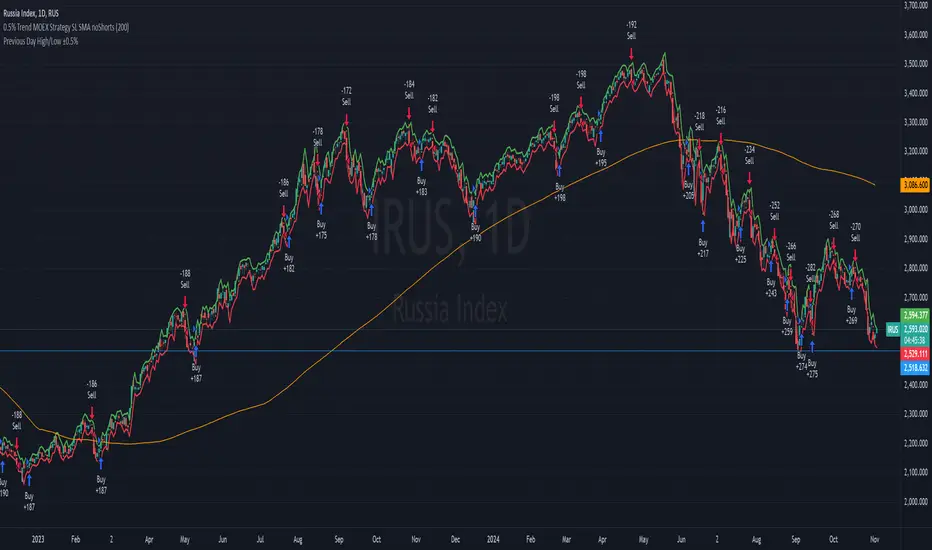
Task: Click the blue Buy arrow labeled +198
Action: 559,171
